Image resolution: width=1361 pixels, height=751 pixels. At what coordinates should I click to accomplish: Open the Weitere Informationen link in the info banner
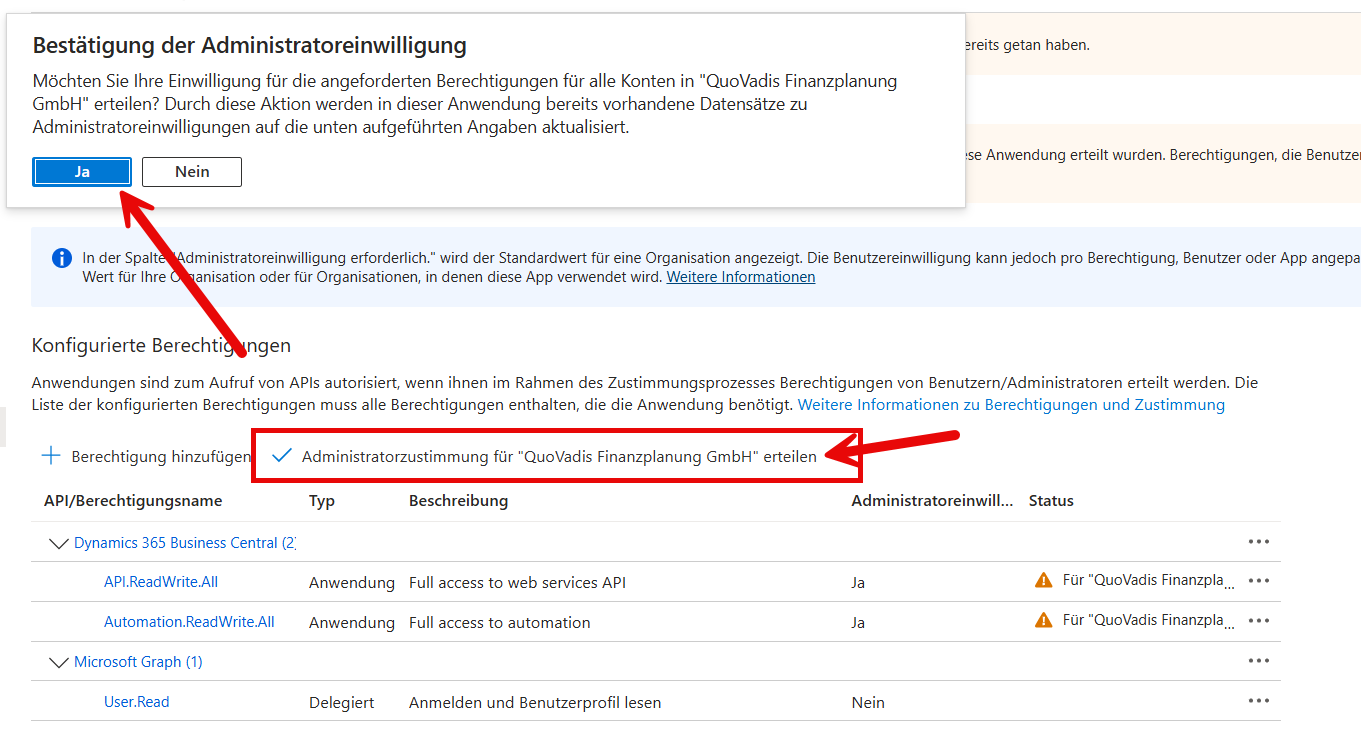point(741,277)
